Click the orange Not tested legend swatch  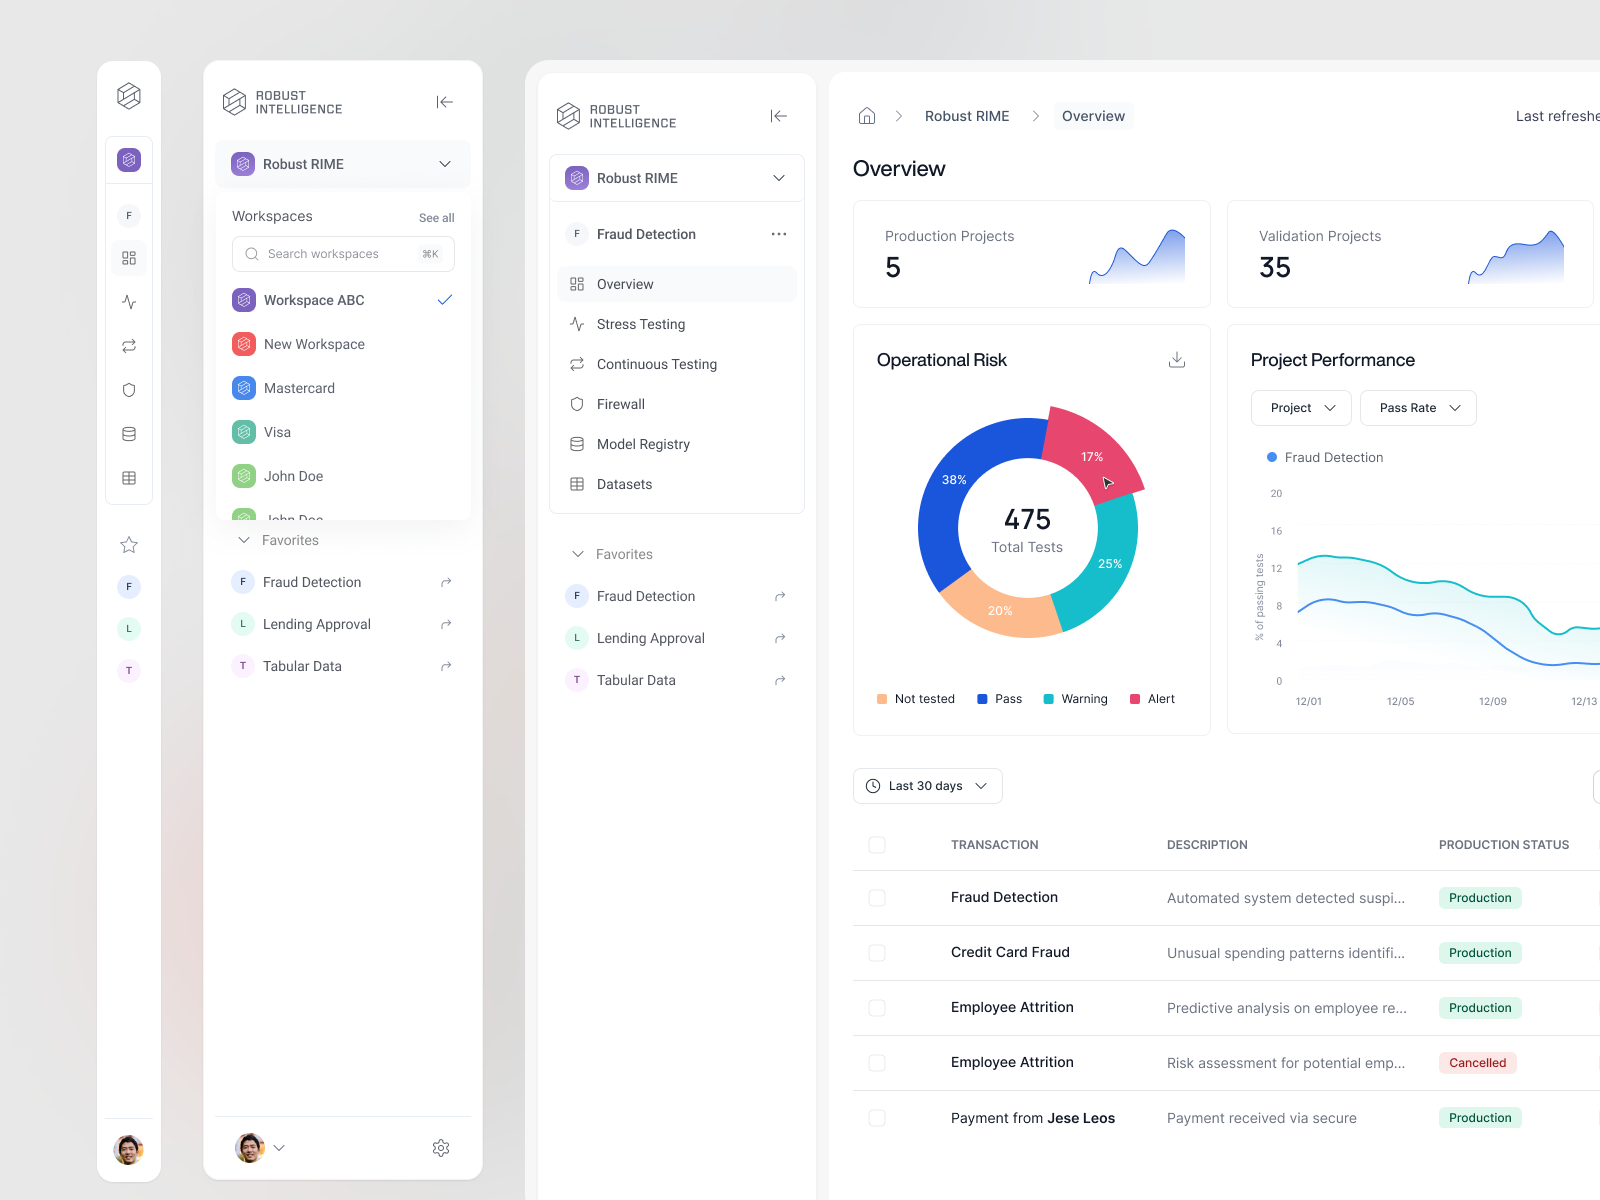(x=881, y=698)
